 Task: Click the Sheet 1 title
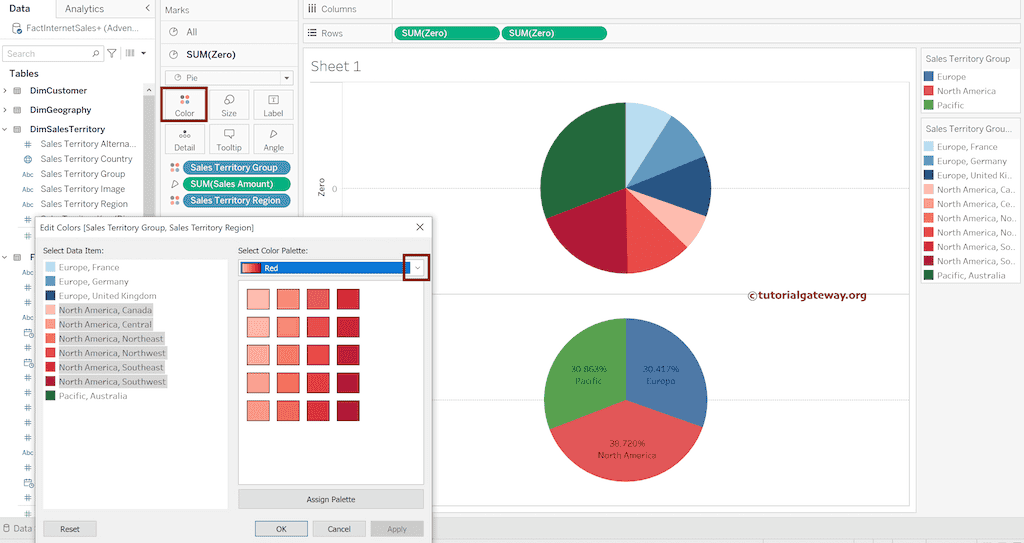point(336,66)
